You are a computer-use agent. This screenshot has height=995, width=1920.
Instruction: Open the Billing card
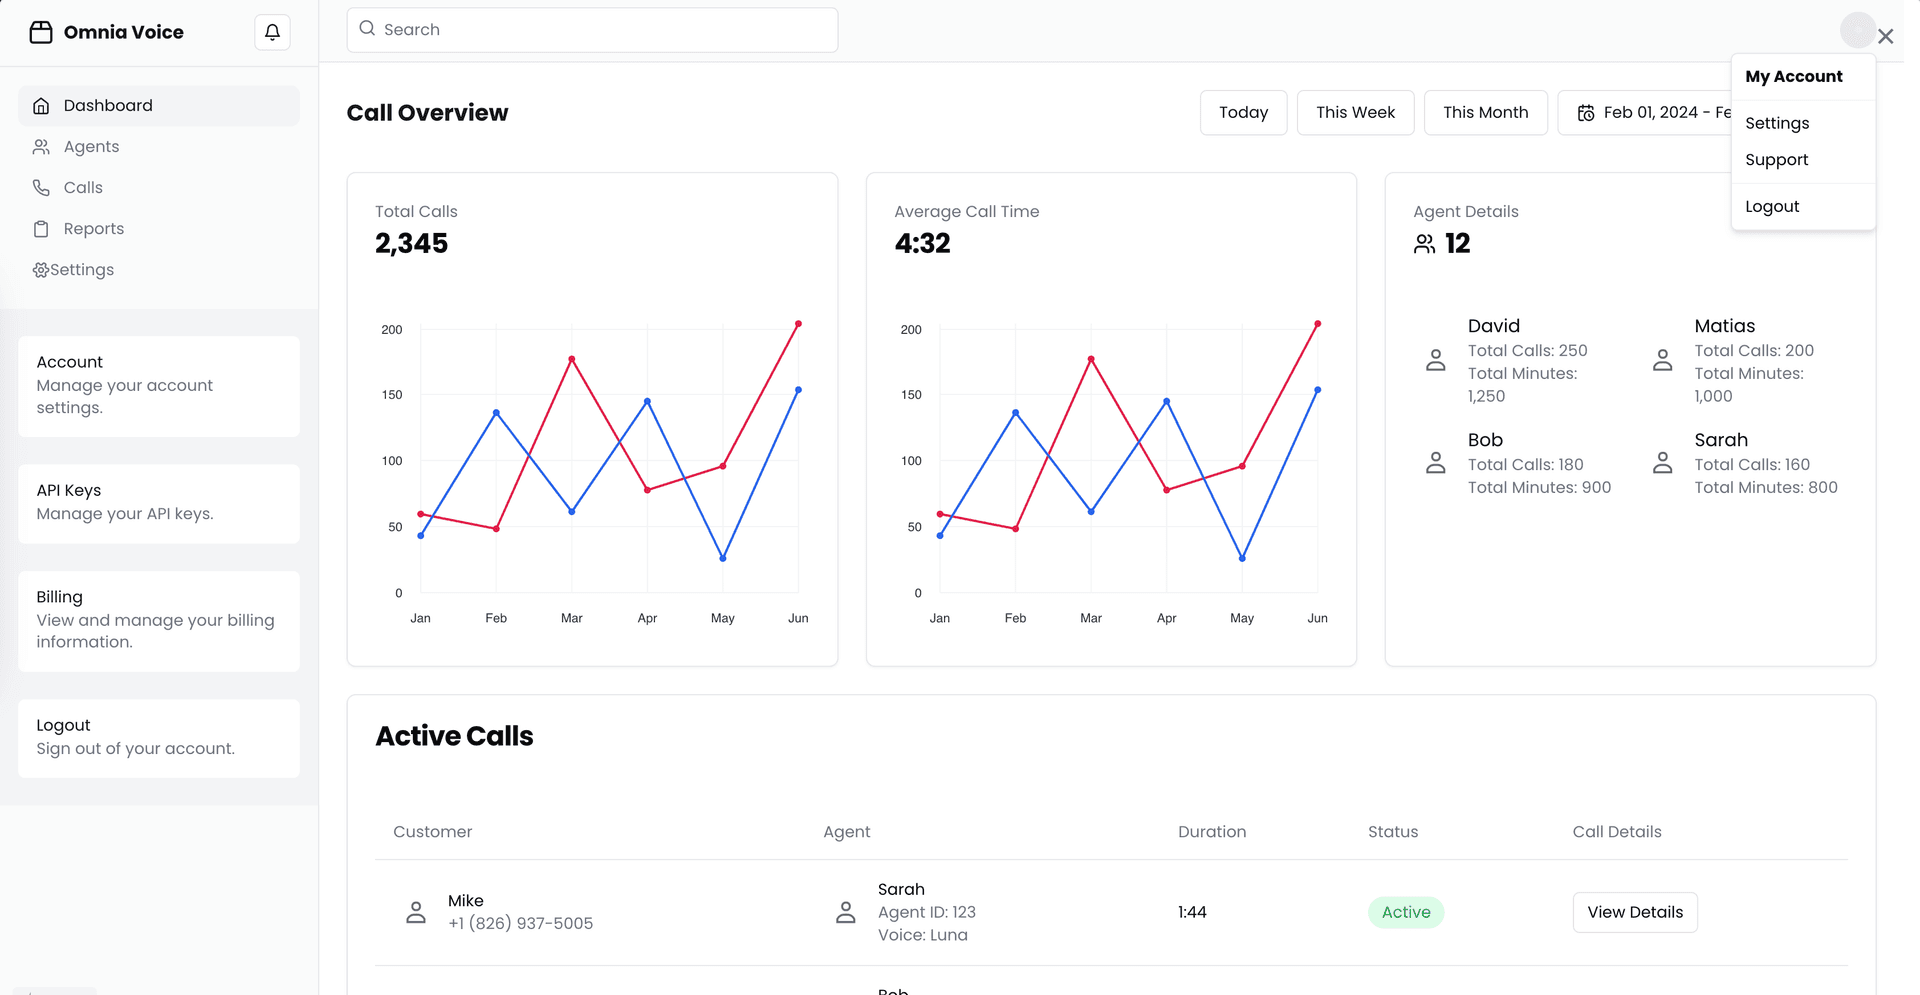click(x=159, y=621)
